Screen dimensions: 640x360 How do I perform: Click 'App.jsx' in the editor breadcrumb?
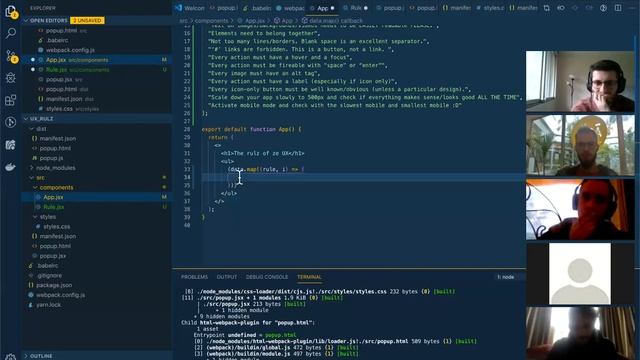point(255,20)
